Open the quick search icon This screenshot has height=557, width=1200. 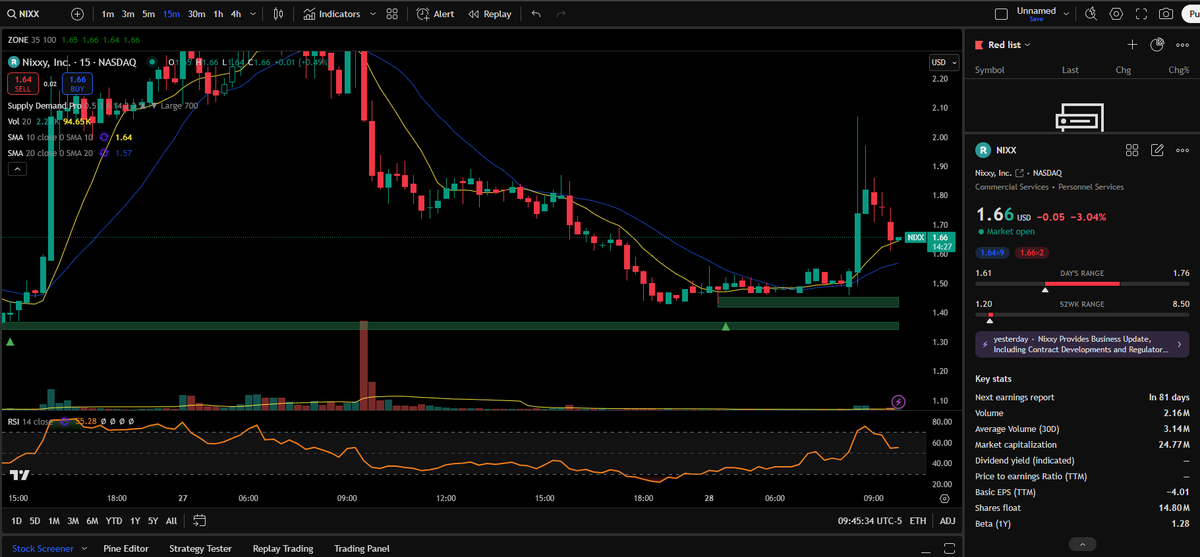pos(1090,14)
